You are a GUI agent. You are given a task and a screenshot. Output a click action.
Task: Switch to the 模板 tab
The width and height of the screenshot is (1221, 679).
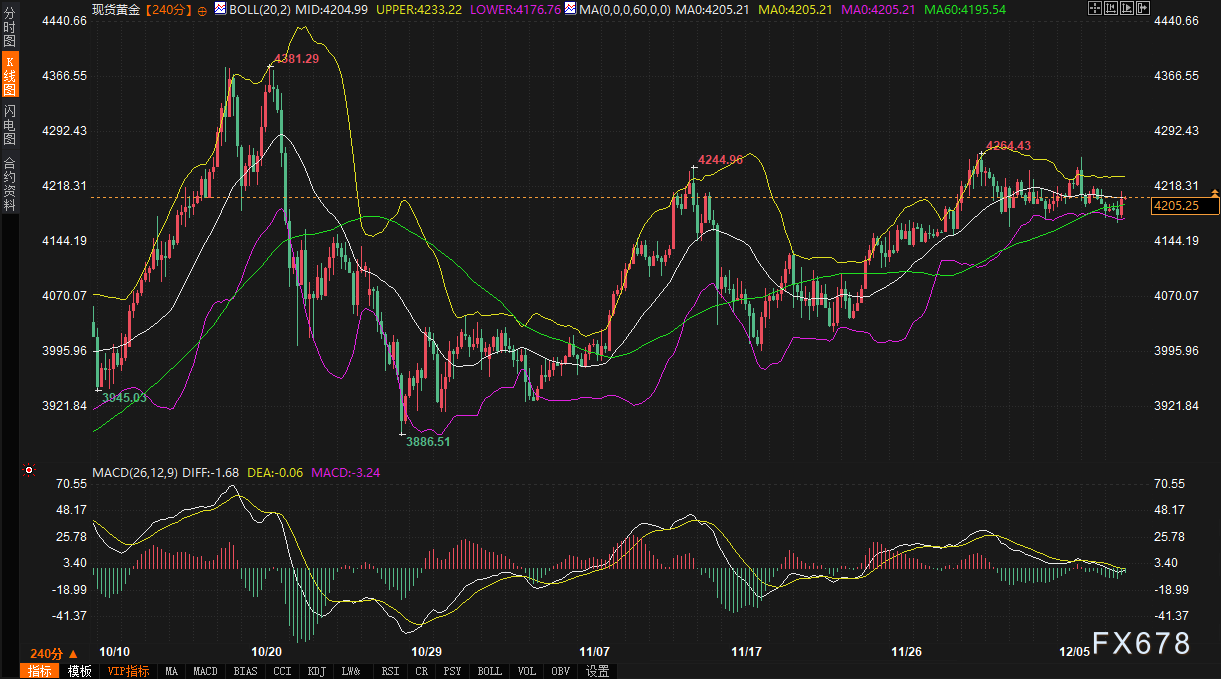[x=80, y=671]
